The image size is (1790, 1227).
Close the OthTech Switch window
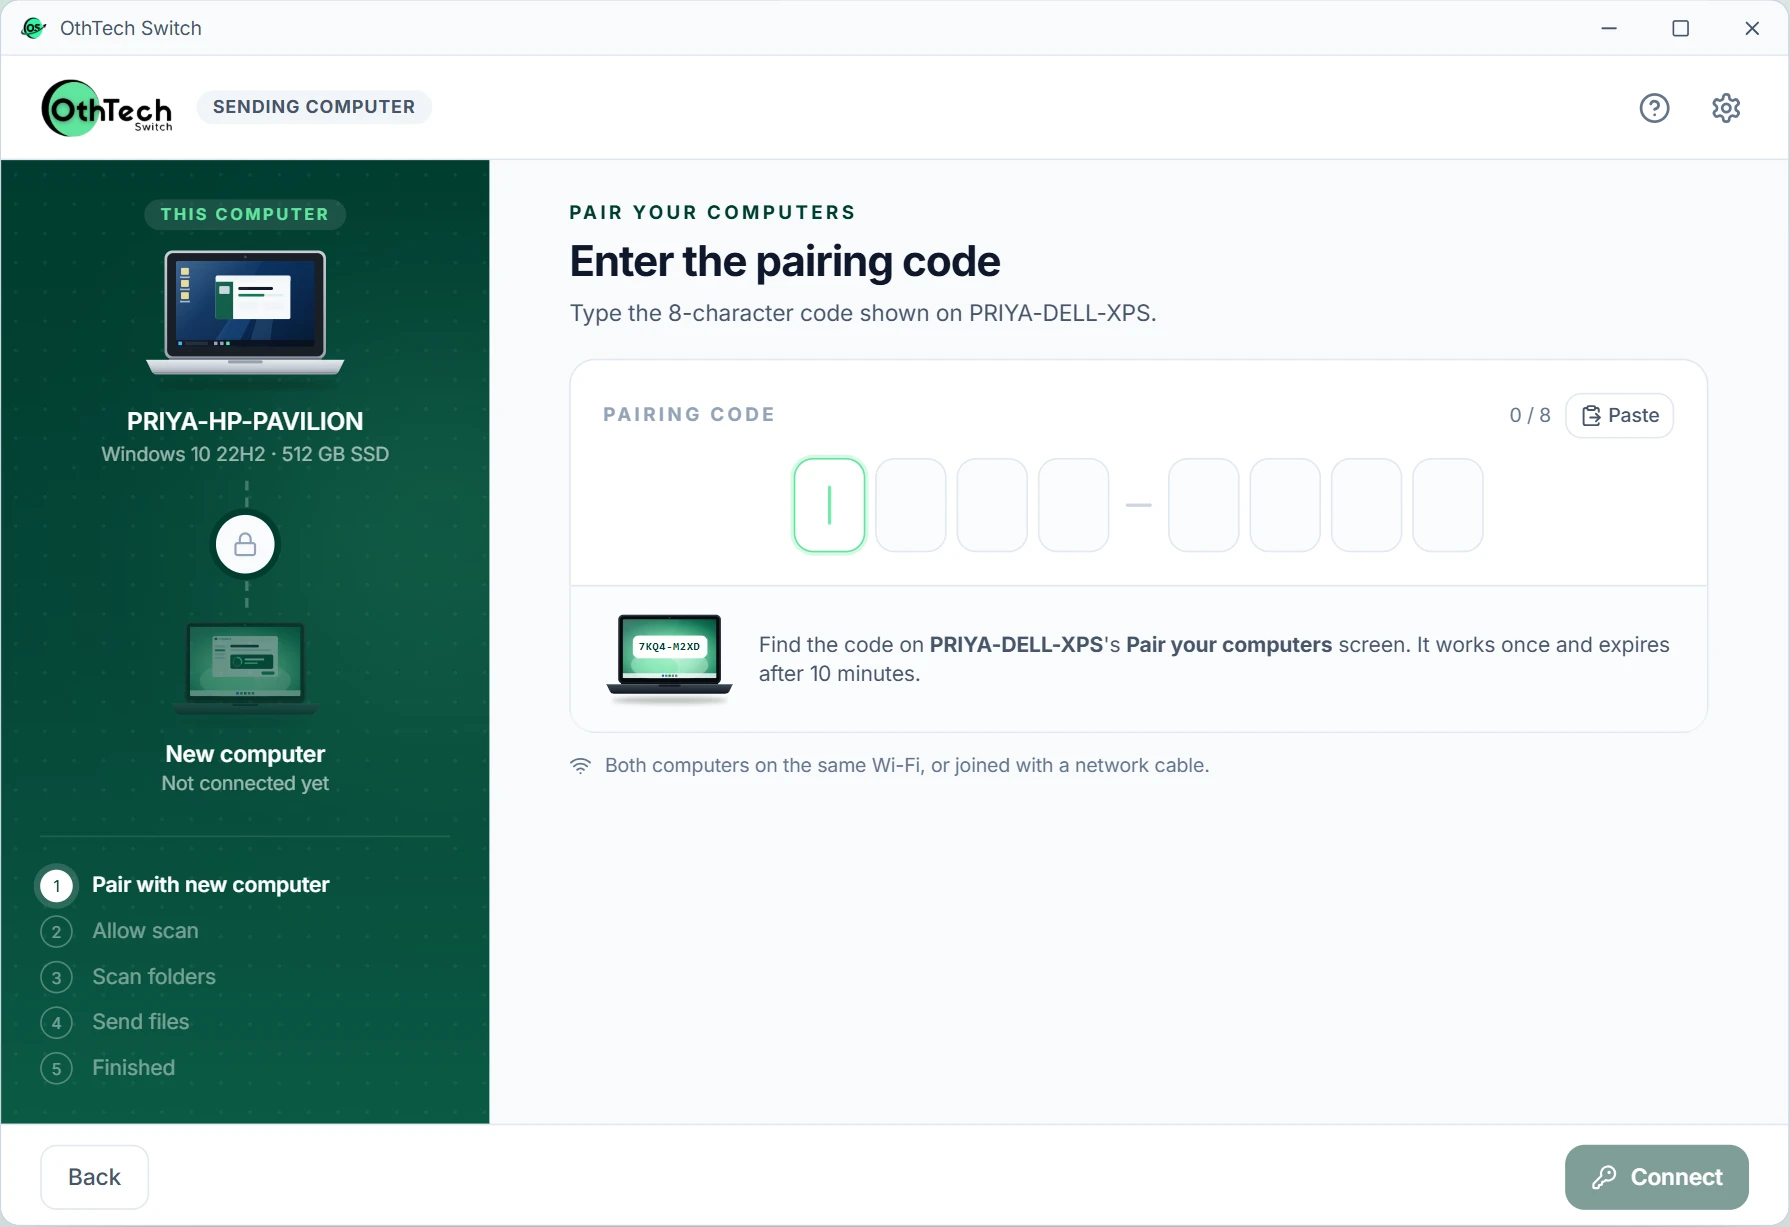pyautogui.click(x=1752, y=28)
